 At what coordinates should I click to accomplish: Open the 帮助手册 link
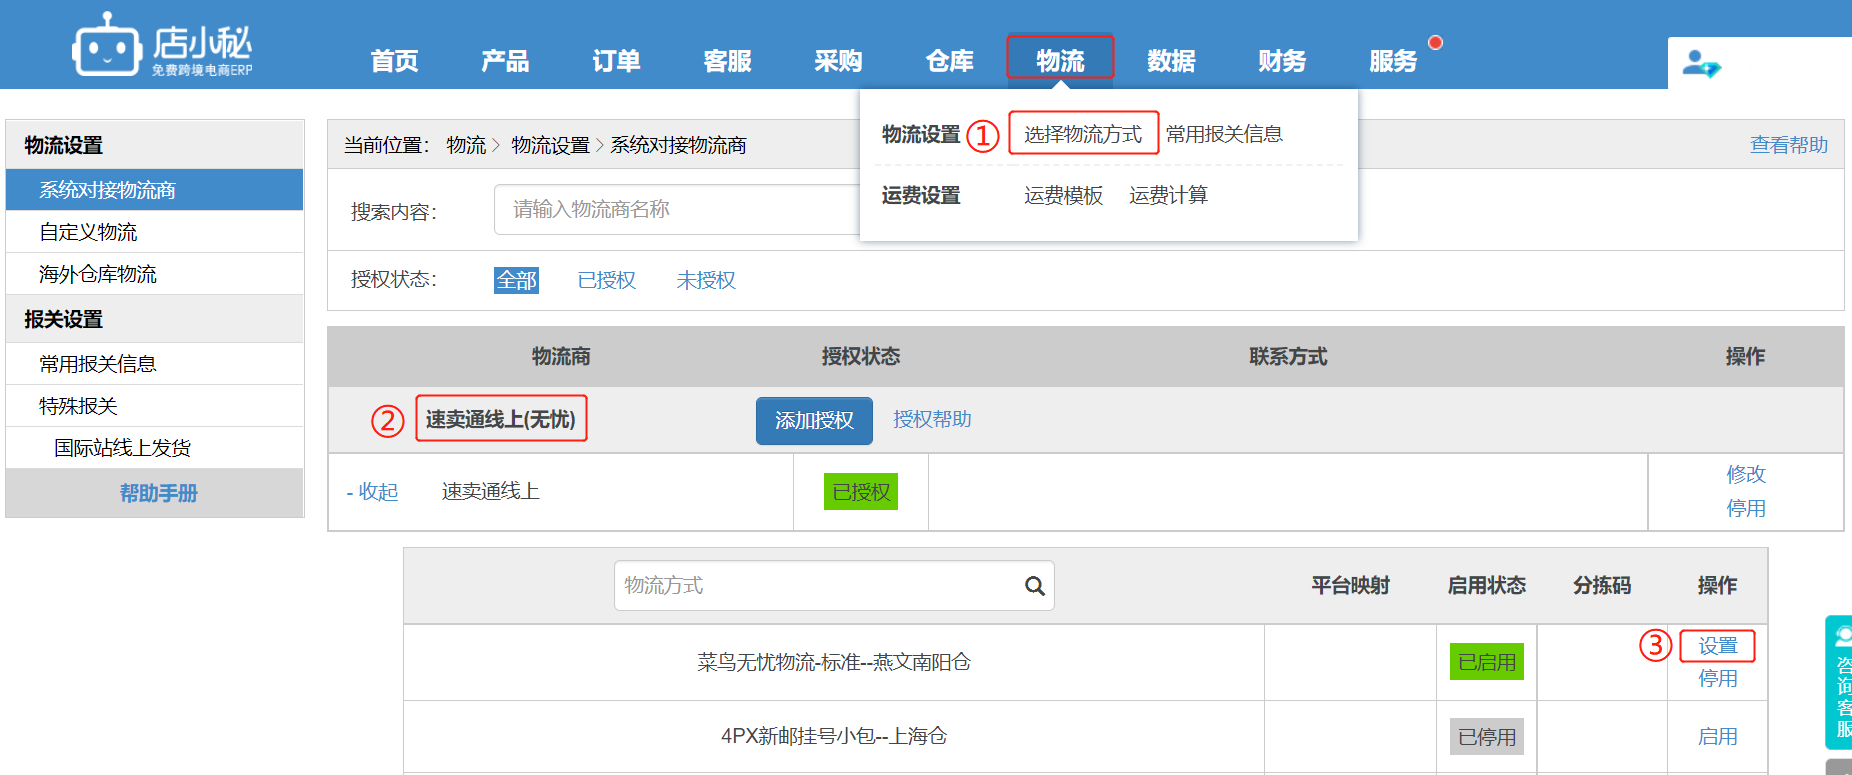158,493
